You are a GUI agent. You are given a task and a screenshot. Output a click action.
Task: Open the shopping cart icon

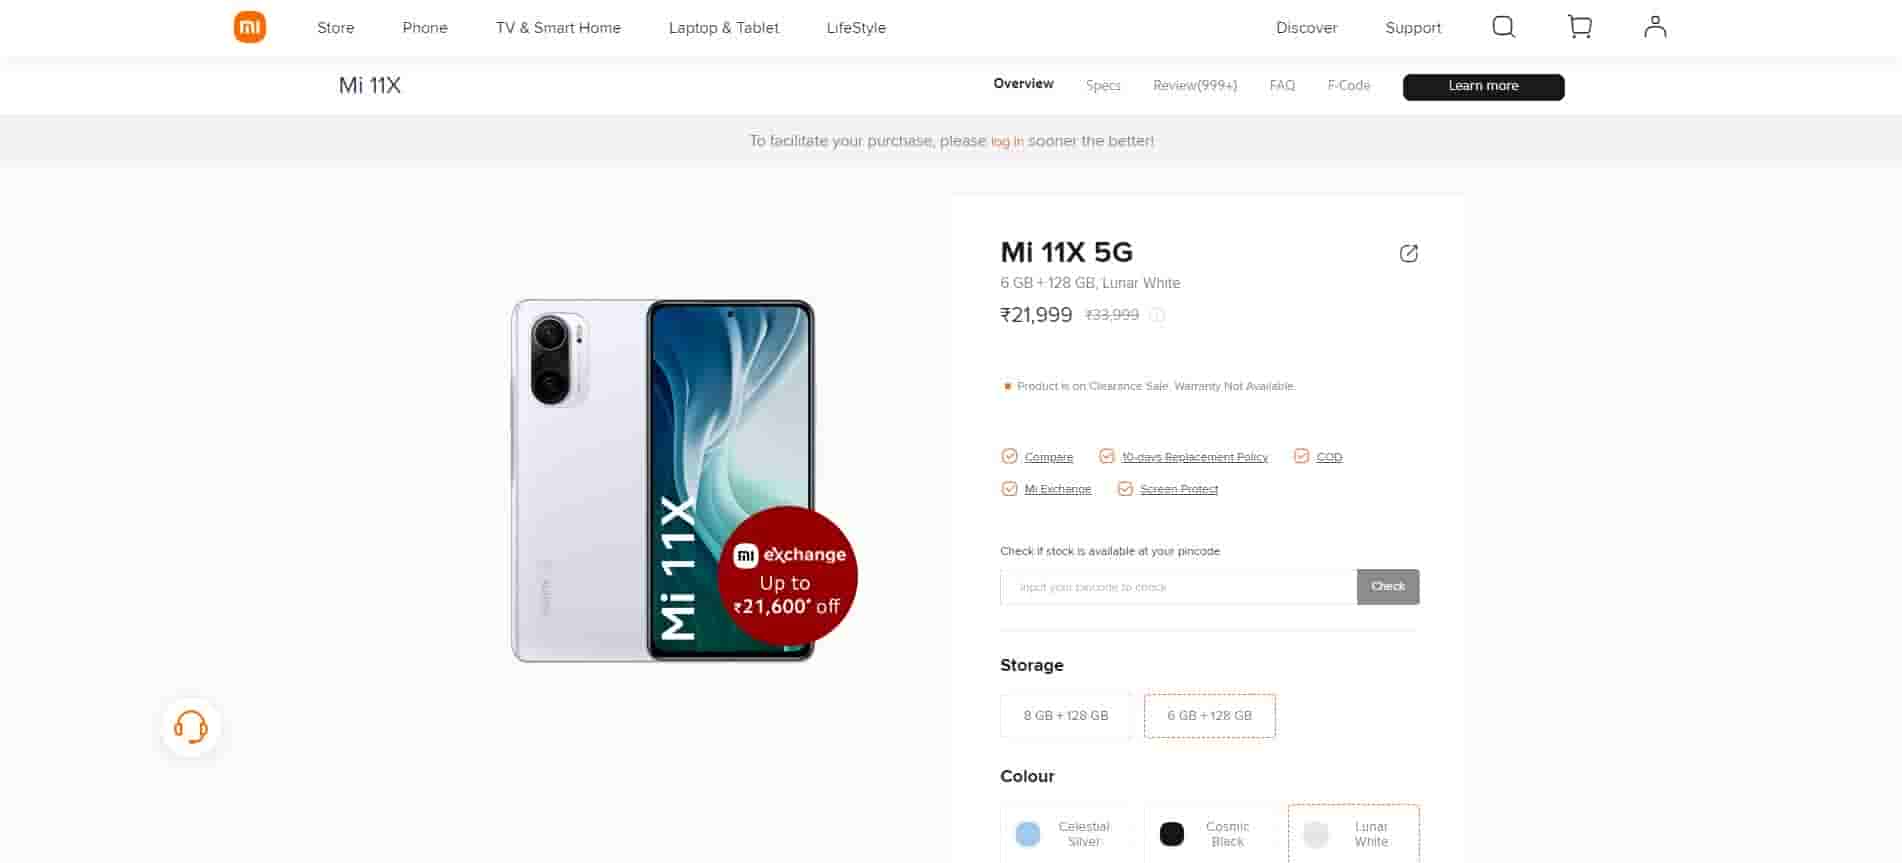pyautogui.click(x=1580, y=26)
